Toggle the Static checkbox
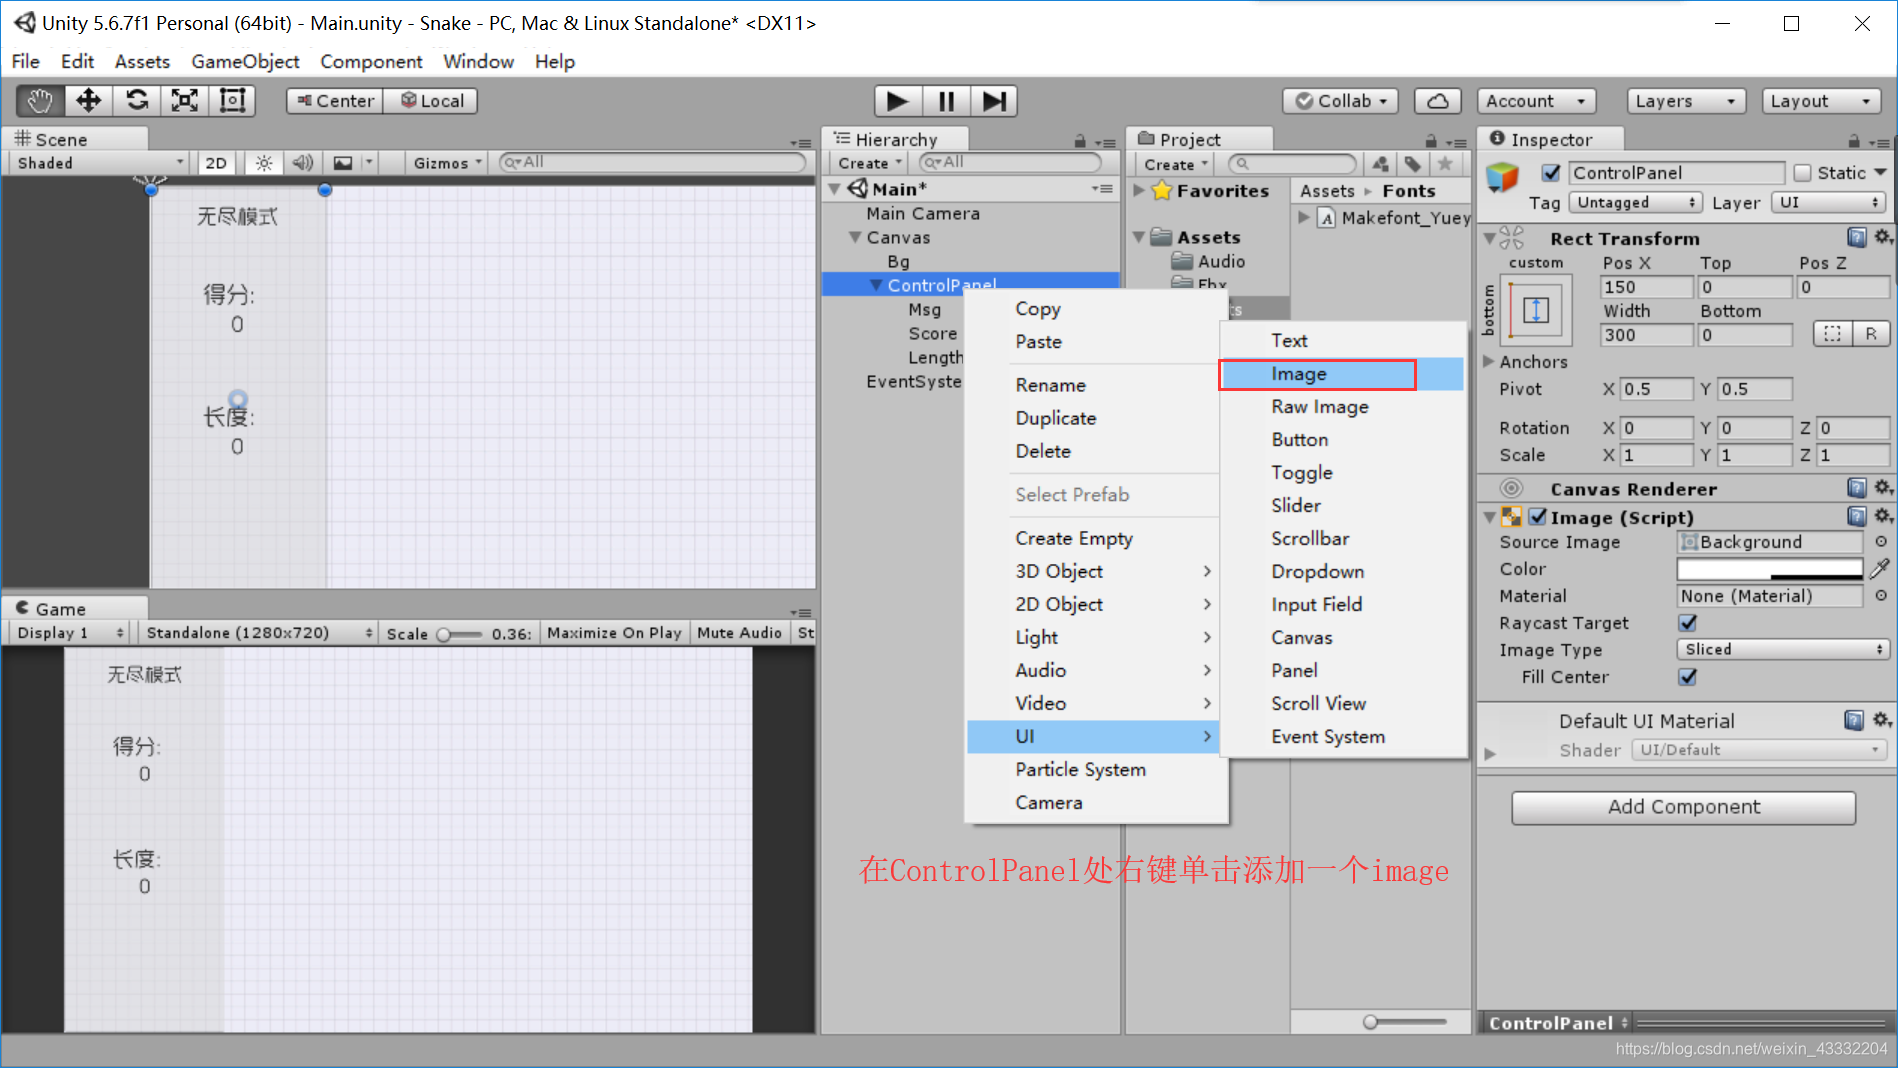The height and width of the screenshot is (1068, 1898). pyautogui.click(x=1803, y=173)
